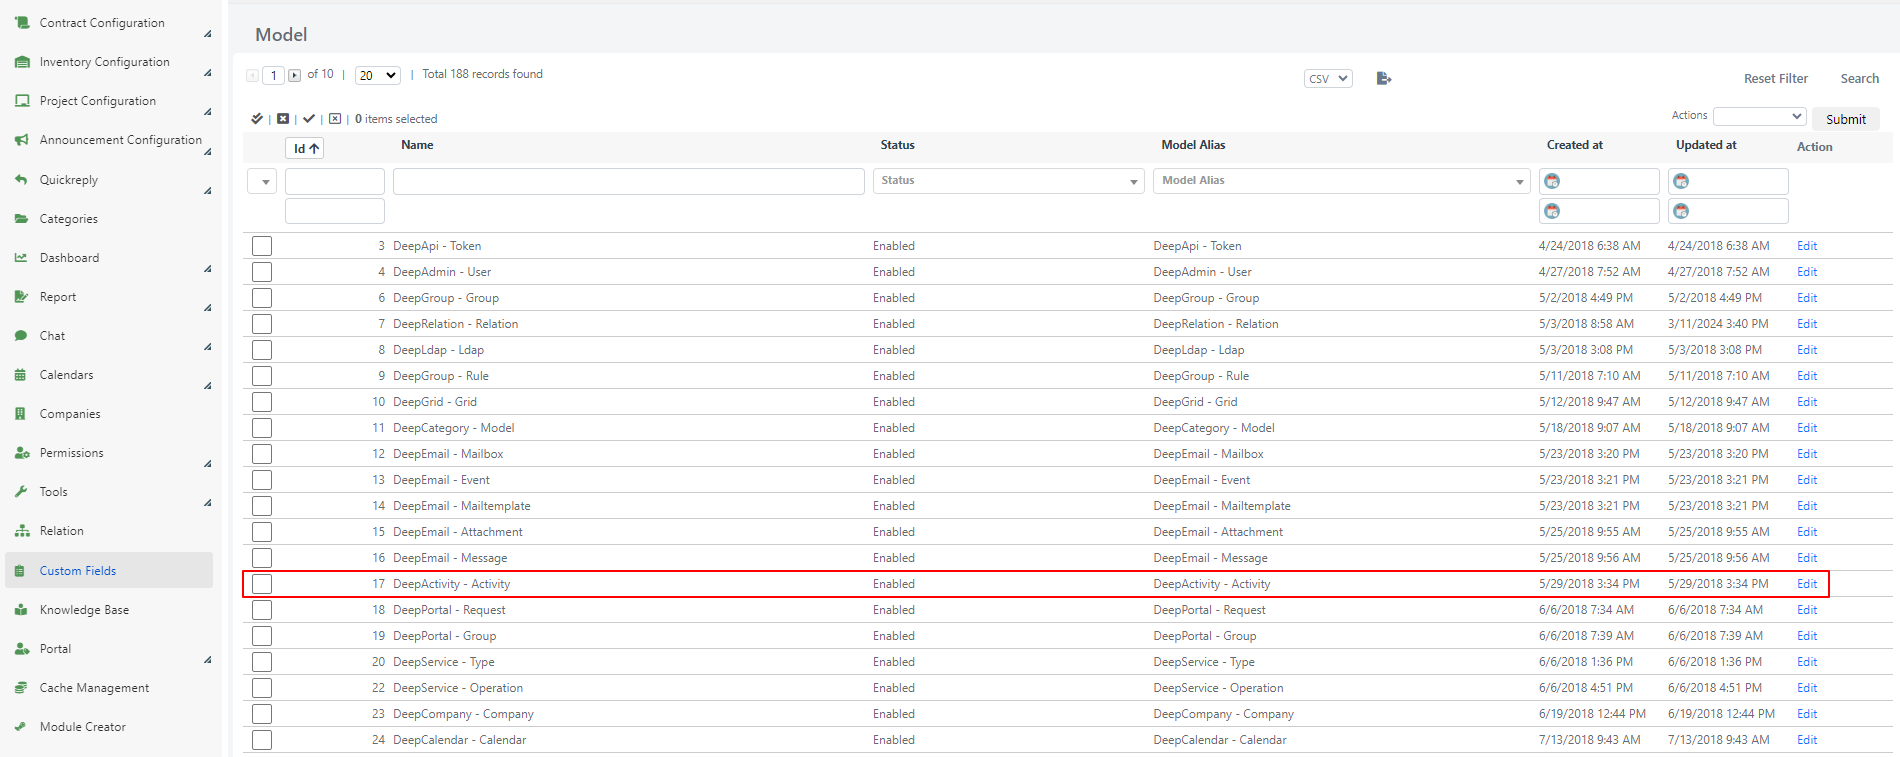Open the Model Alias filter dropdown
The image size is (1900, 757).
click(1342, 181)
